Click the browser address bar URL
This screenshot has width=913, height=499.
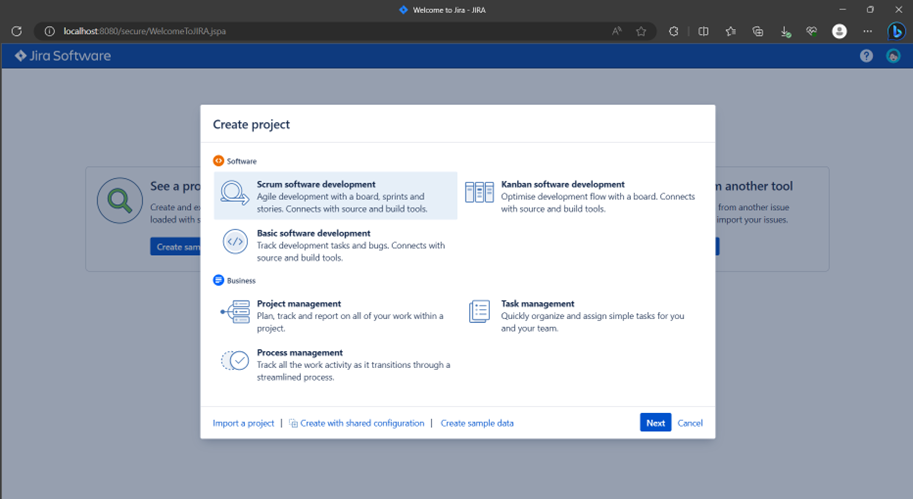(x=144, y=31)
